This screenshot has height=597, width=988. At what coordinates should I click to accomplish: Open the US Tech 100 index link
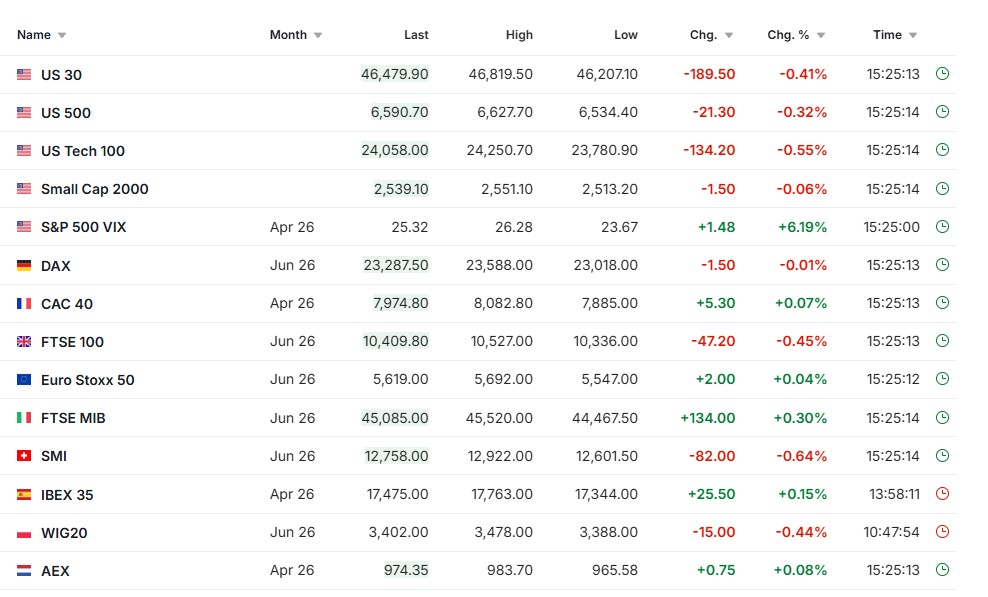(83, 151)
